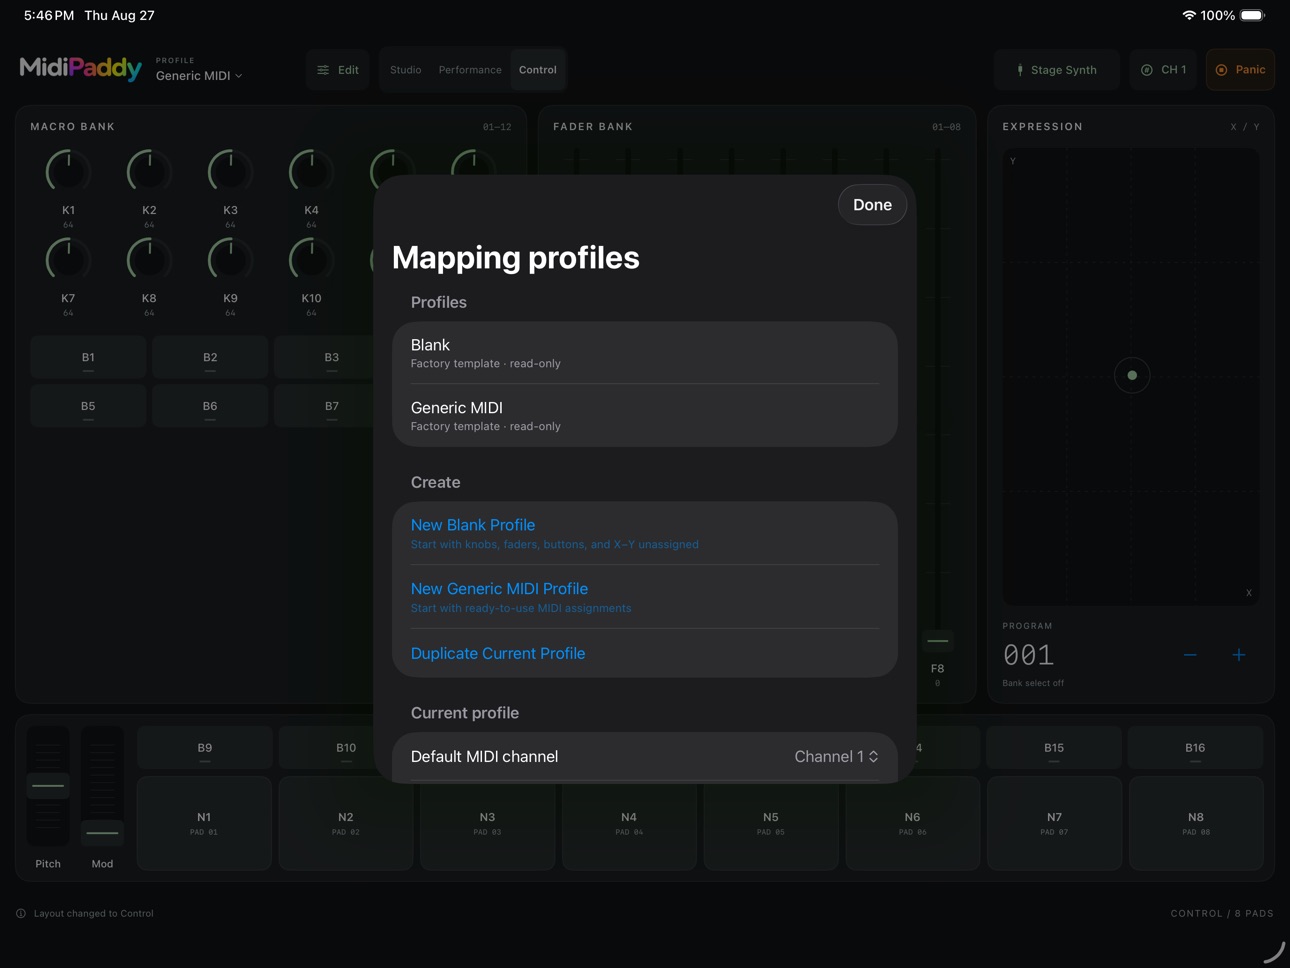
Task: Toggle button B2
Action: (x=210, y=358)
